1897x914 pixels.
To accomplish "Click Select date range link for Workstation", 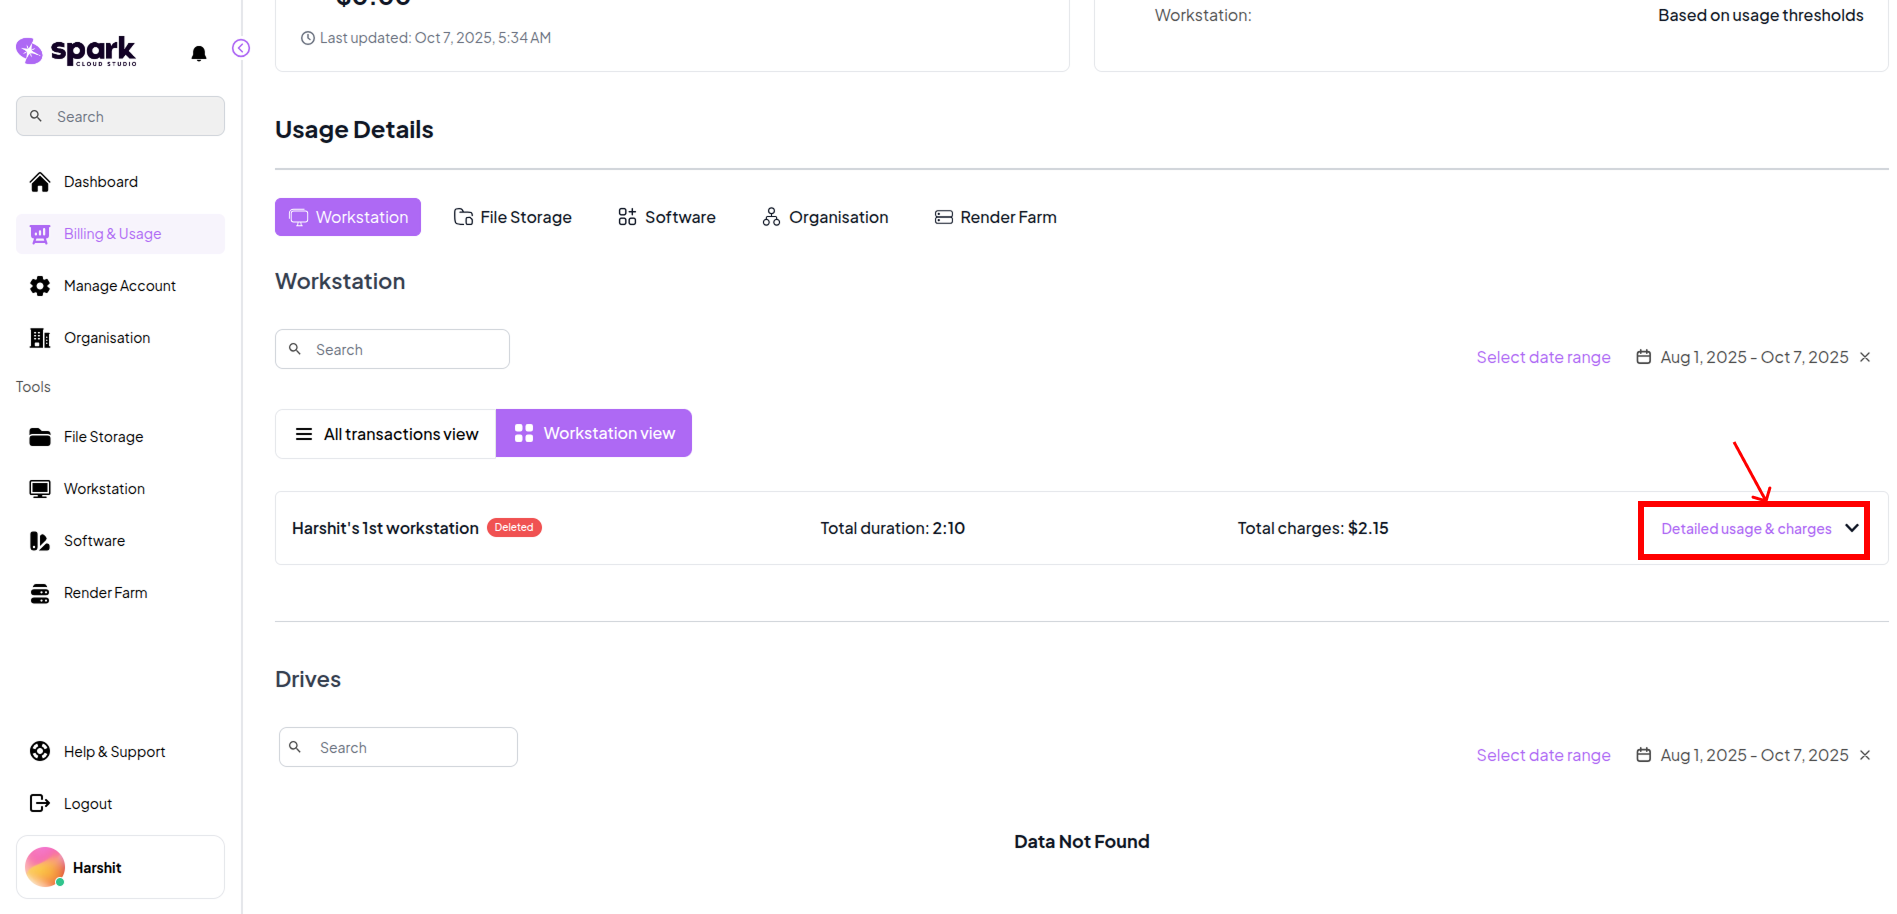I will tap(1543, 357).
